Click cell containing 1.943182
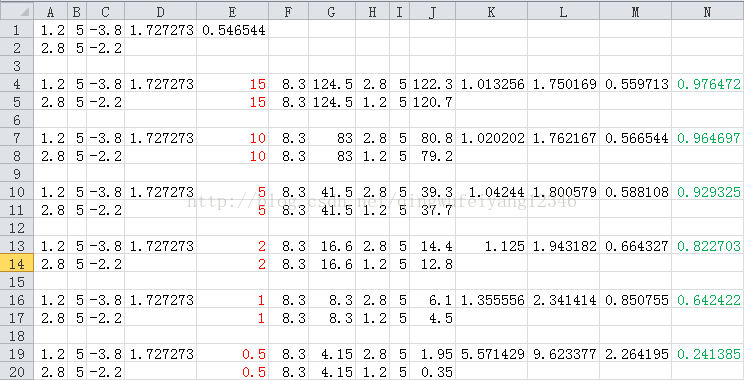 563,246
